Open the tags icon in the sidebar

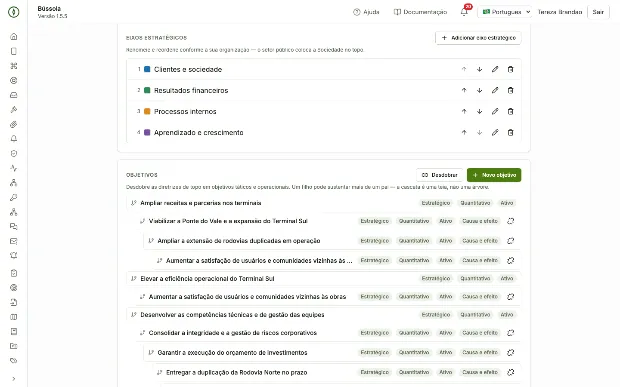point(13,361)
